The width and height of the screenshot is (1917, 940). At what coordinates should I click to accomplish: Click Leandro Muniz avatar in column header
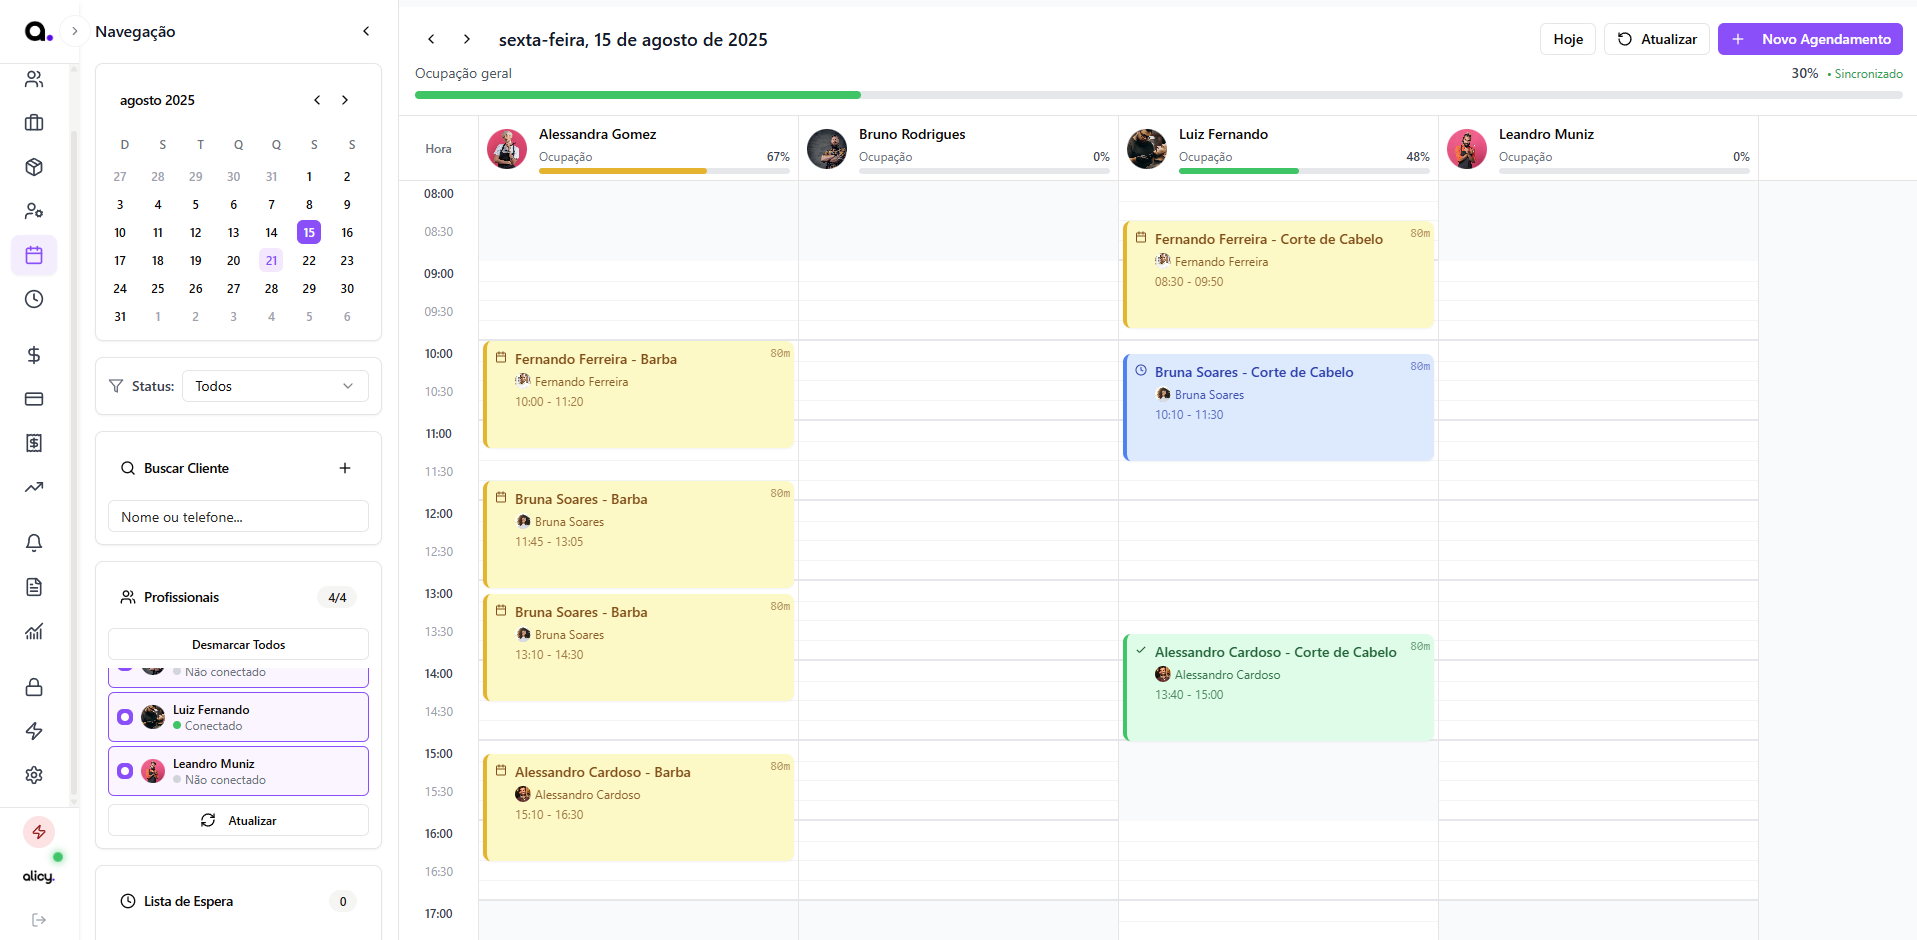pos(1467,149)
